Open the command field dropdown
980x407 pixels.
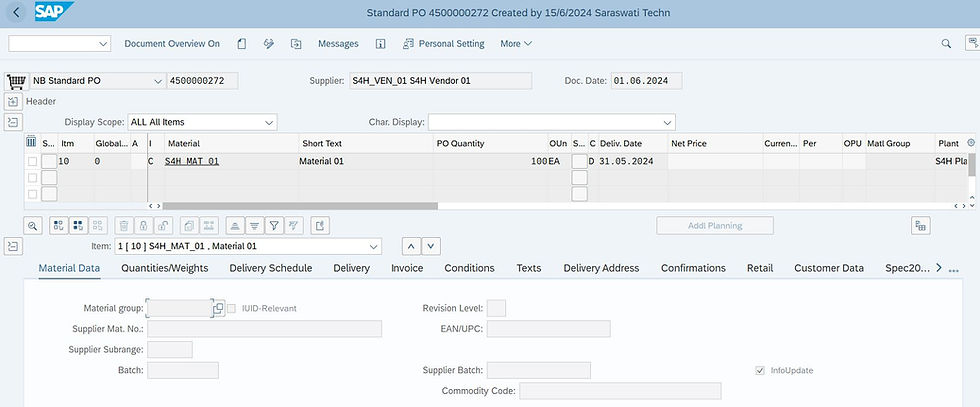(x=103, y=44)
